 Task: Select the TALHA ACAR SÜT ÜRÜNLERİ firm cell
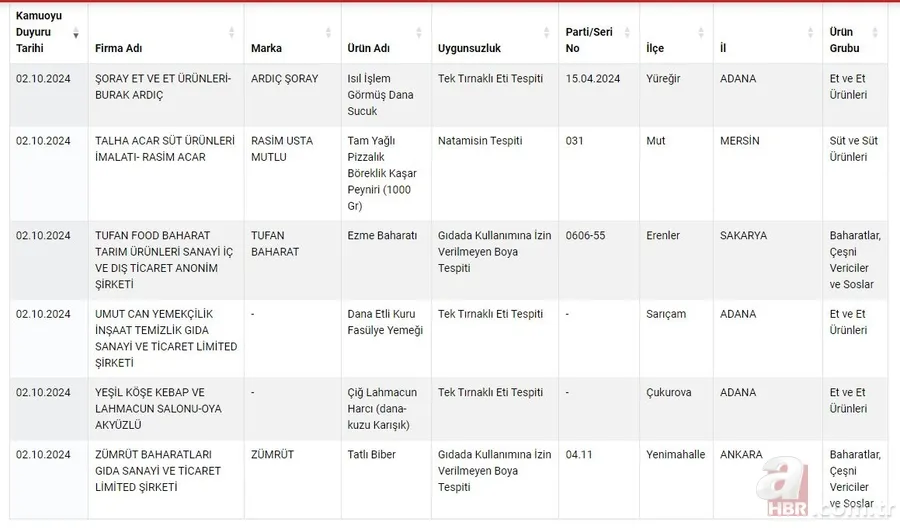click(165, 149)
